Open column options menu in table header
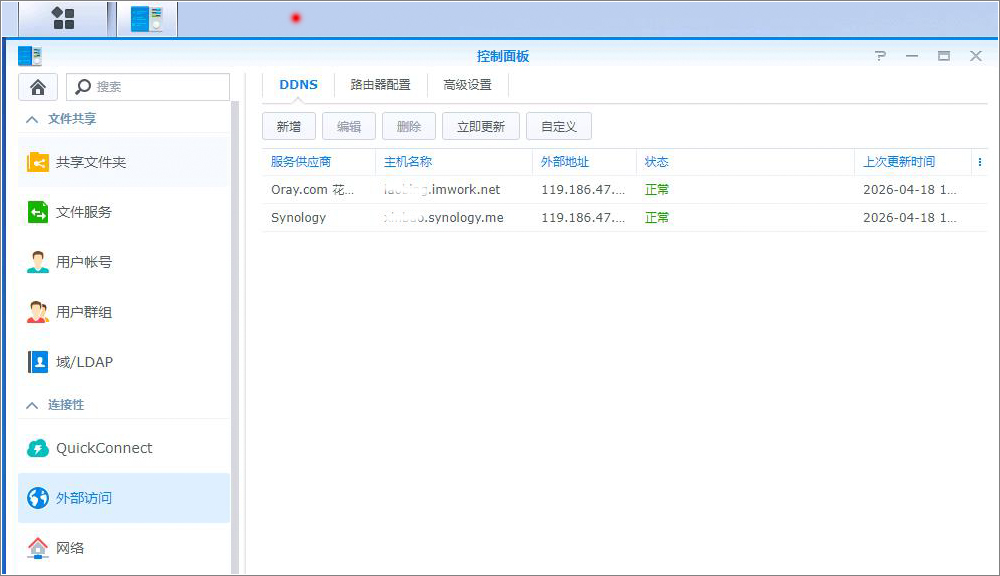This screenshot has width=1000, height=576. coord(979,162)
